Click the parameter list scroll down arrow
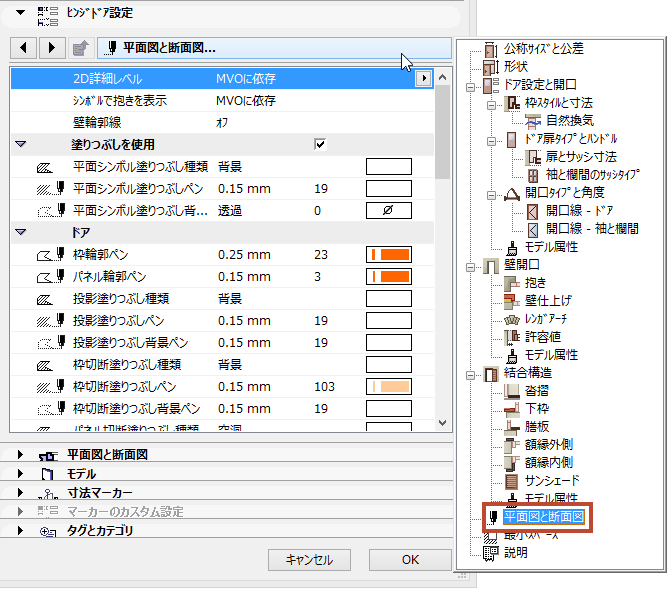Image resolution: width=668 pixels, height=592 pixels. 442,423
